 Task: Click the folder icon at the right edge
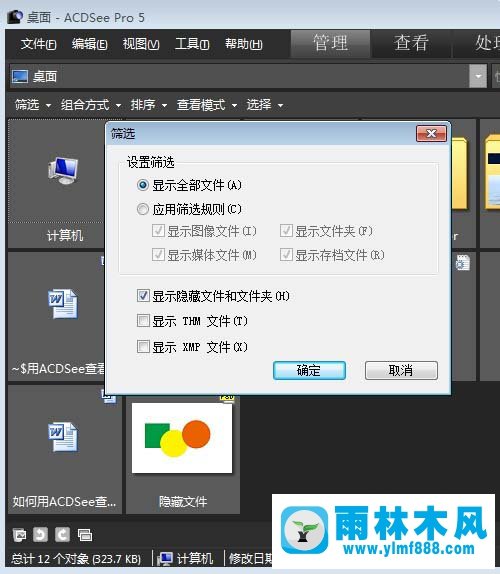click(492, 172)
